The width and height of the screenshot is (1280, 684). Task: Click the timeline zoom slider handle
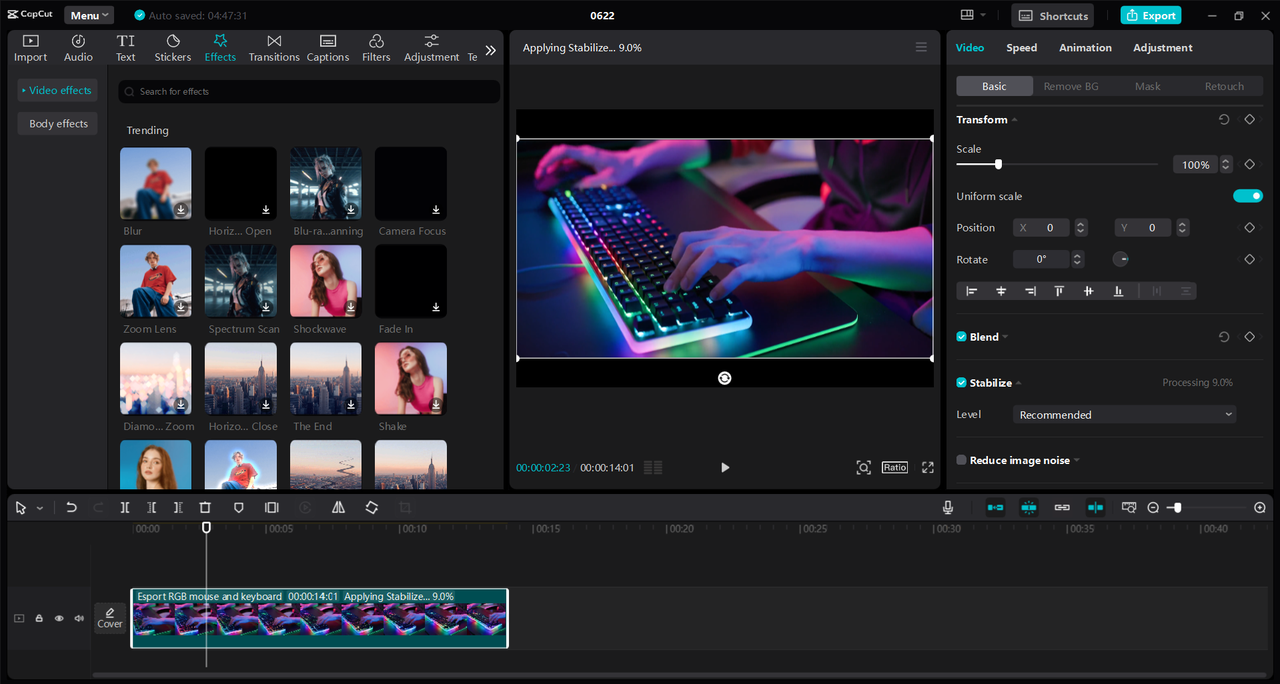pos(1177,508)
